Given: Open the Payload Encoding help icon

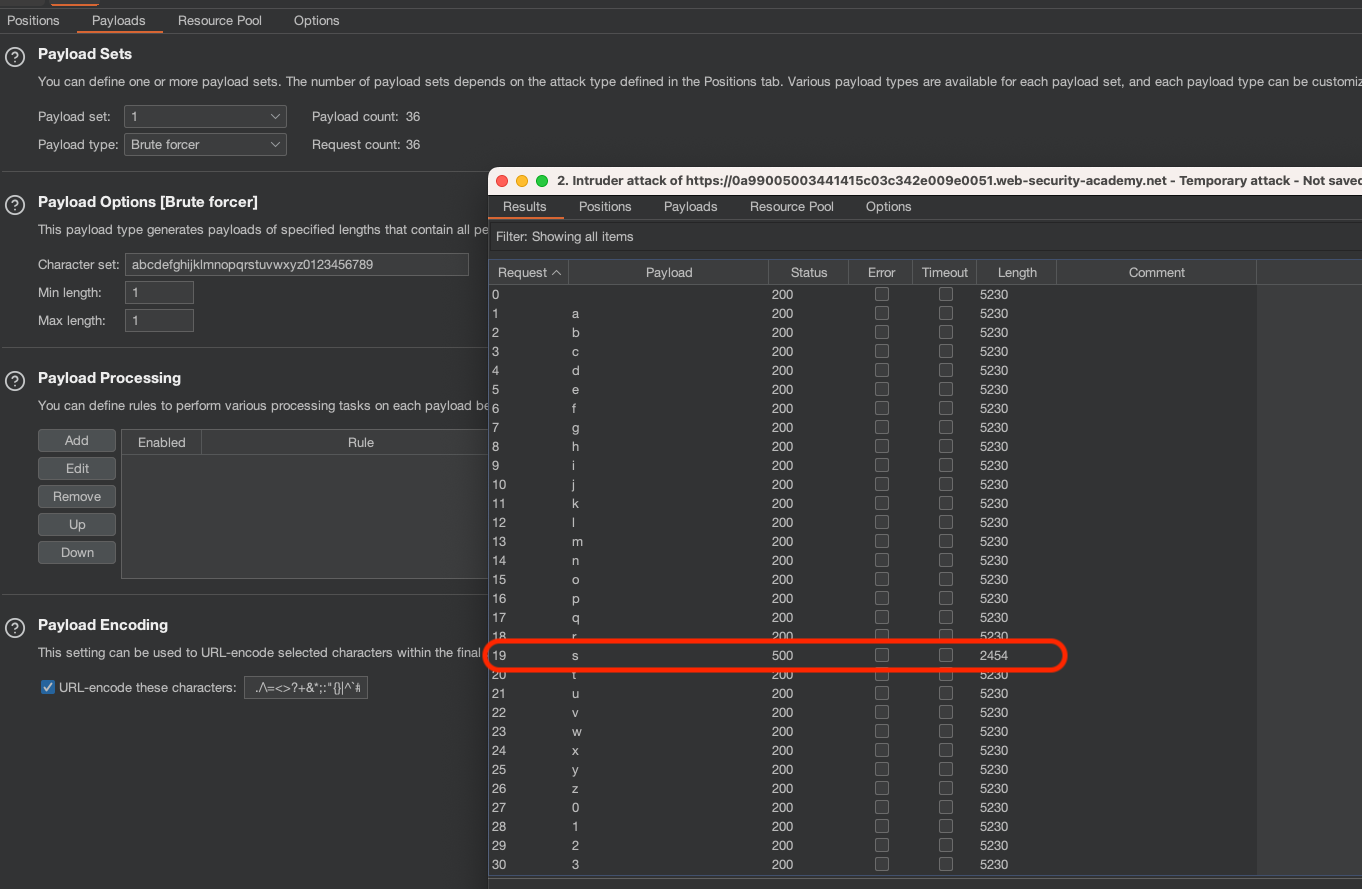Looking at the screenshot, I should click(x=15, y=628).
